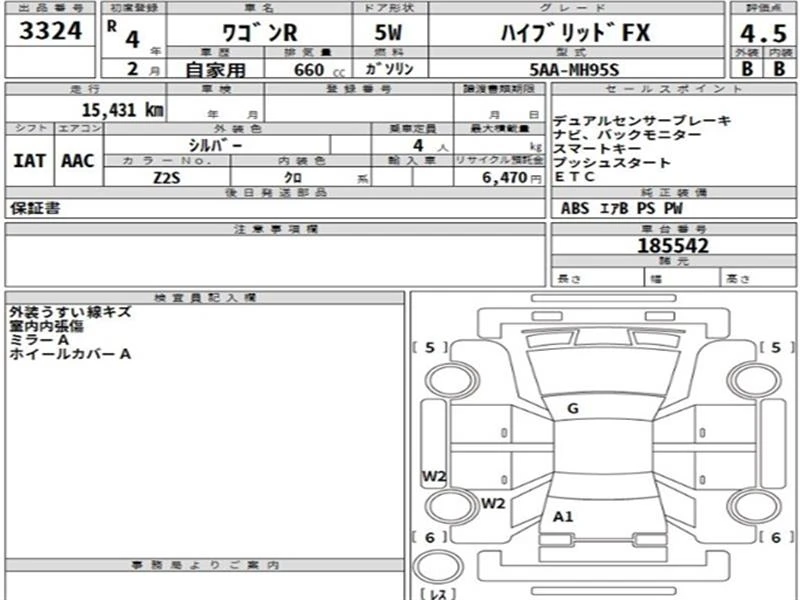The image size is (800, 600).
Task: Click the A1 mark on rear diagram
Action: 563,517
